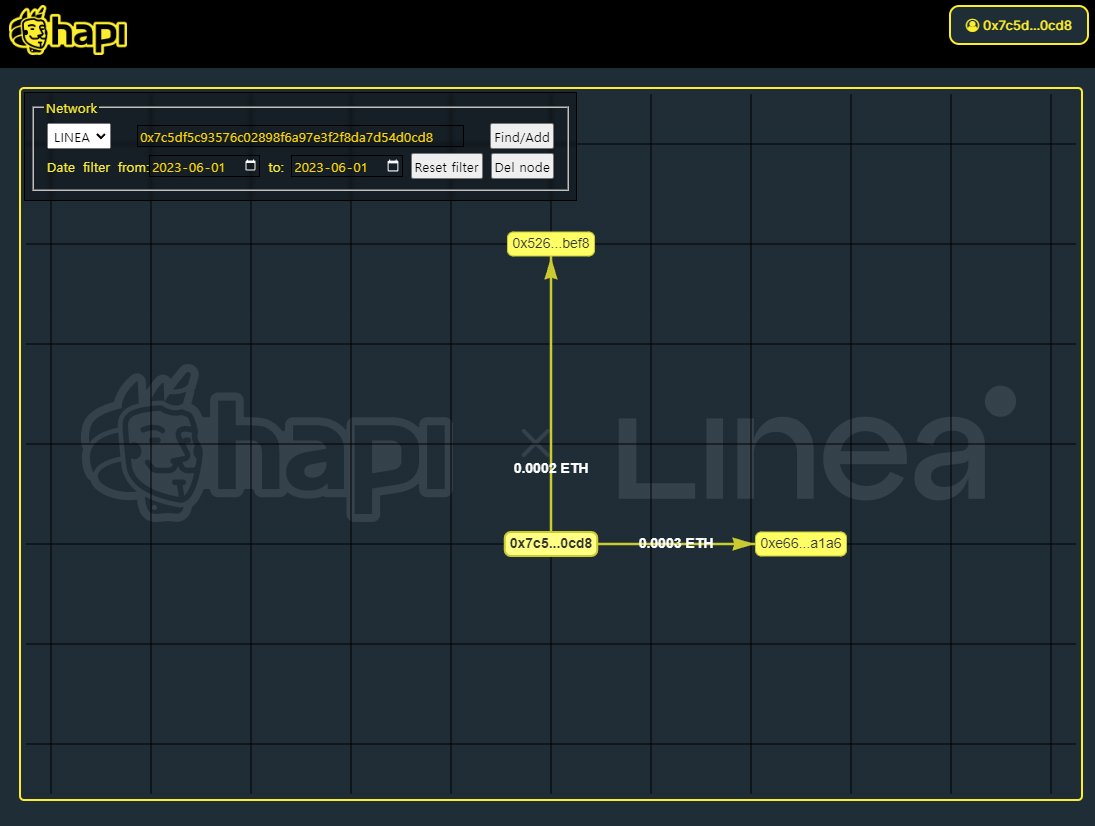
Task: Click the Del node button
Action: coord(522,167)
